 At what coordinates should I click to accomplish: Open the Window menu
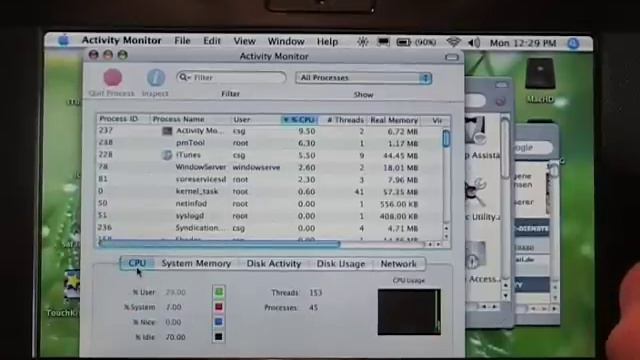(286, 41)
